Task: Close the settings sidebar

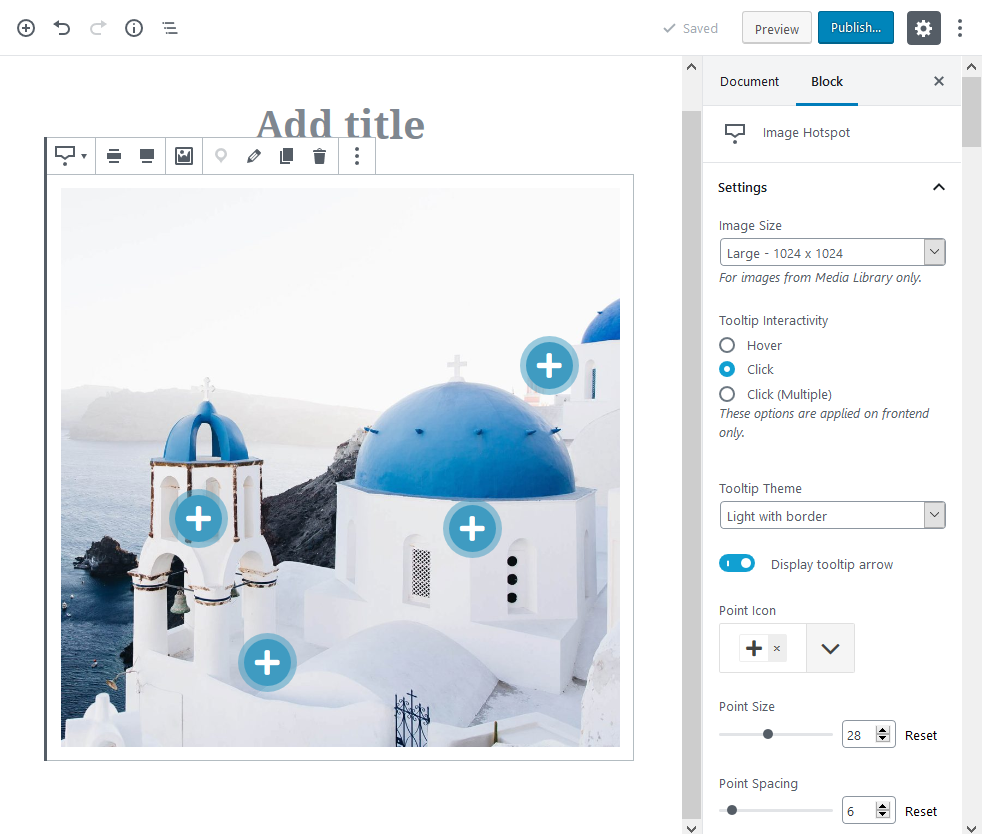Action: [938, 81]
